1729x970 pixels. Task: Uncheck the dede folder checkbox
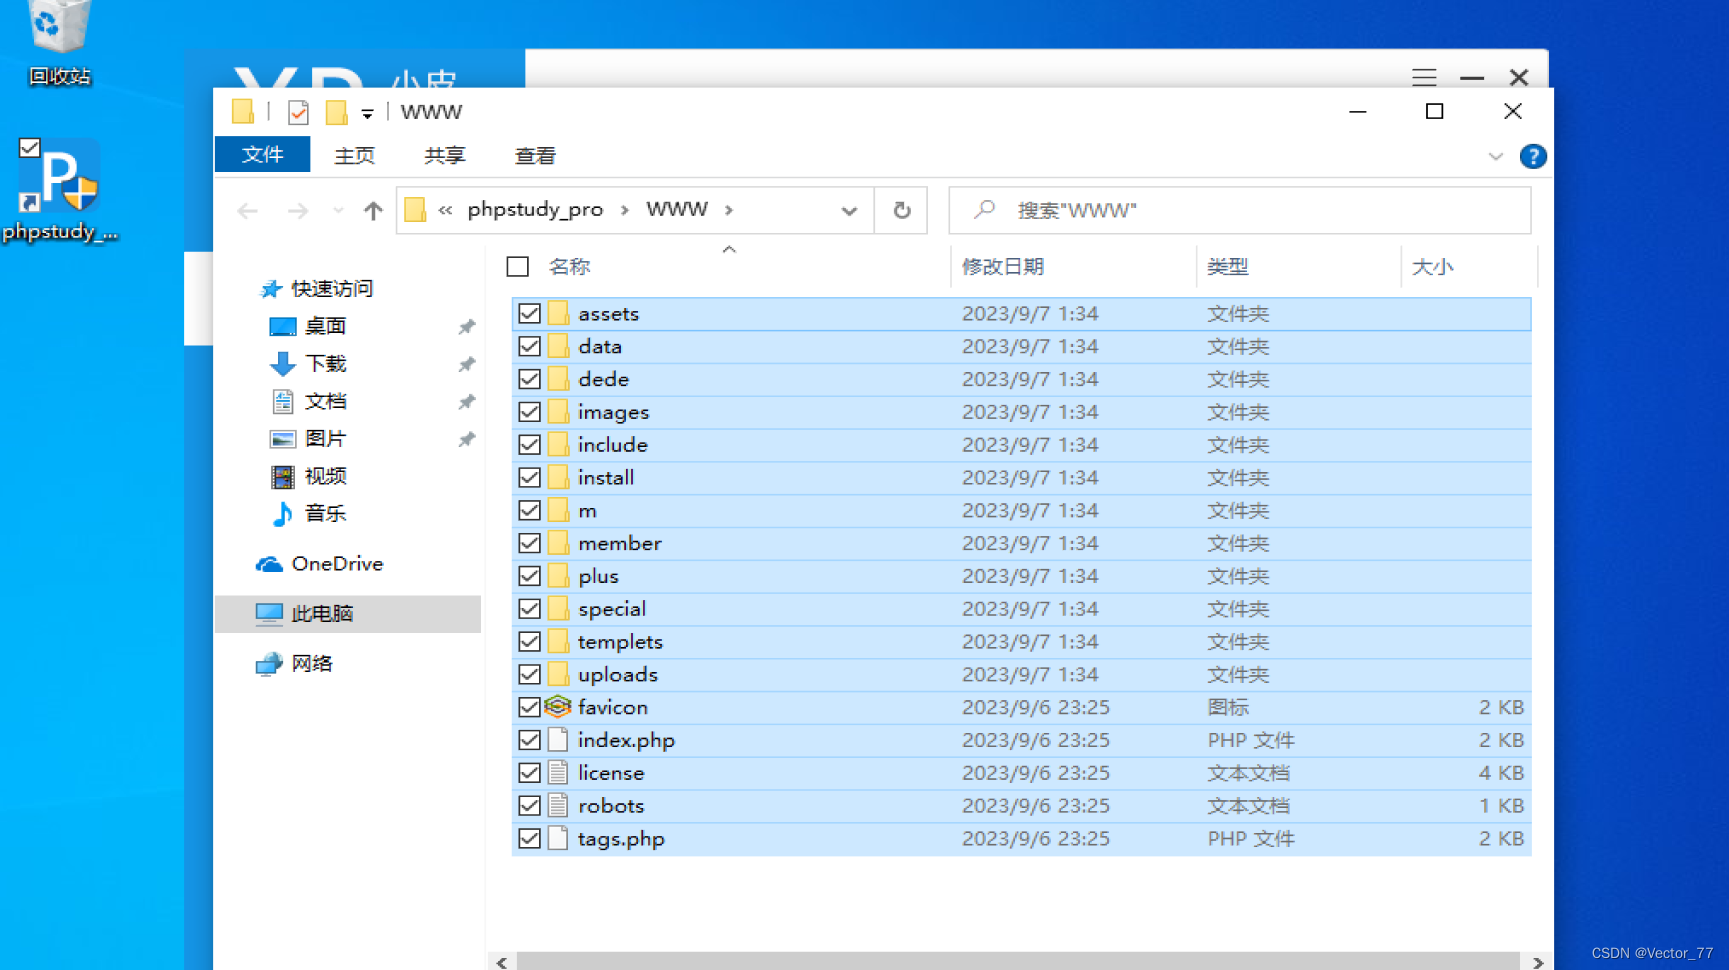tap(529, 379)
